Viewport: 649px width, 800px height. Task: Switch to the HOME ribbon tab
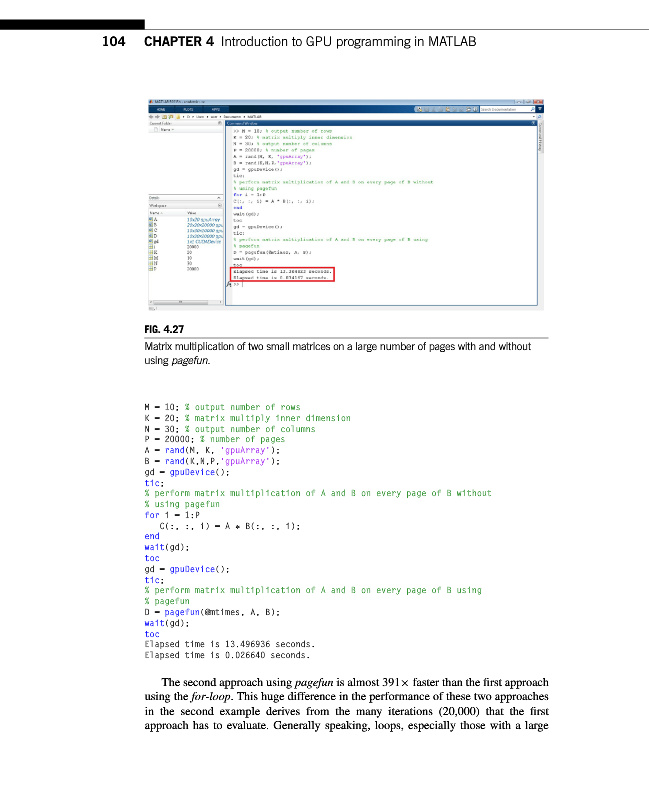coord(160,109)
